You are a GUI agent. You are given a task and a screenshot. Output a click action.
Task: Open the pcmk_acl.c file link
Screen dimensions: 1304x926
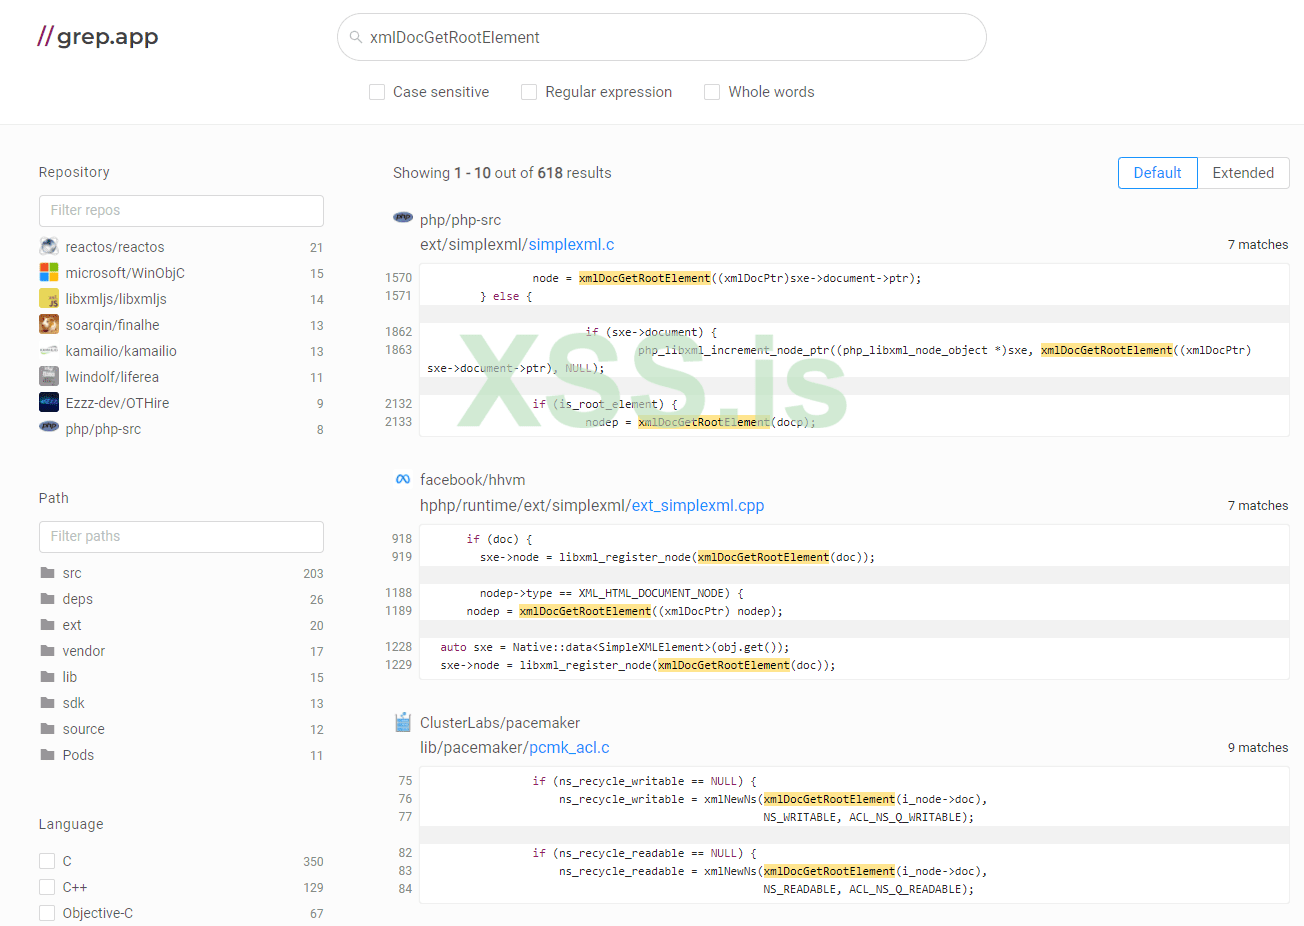click(569, 748)
